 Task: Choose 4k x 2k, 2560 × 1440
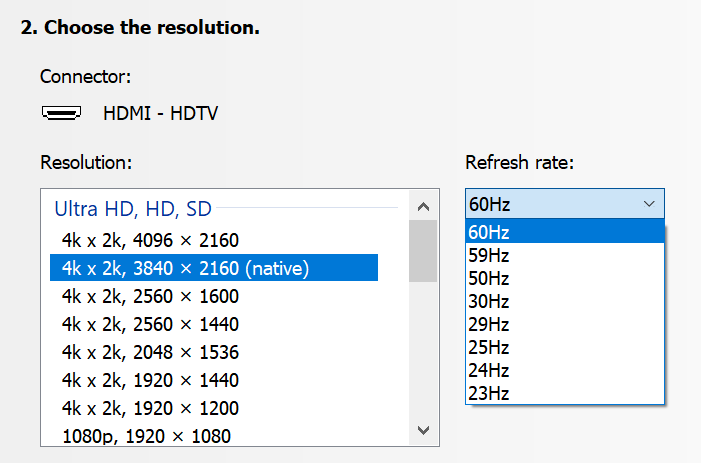click(150, 324)
